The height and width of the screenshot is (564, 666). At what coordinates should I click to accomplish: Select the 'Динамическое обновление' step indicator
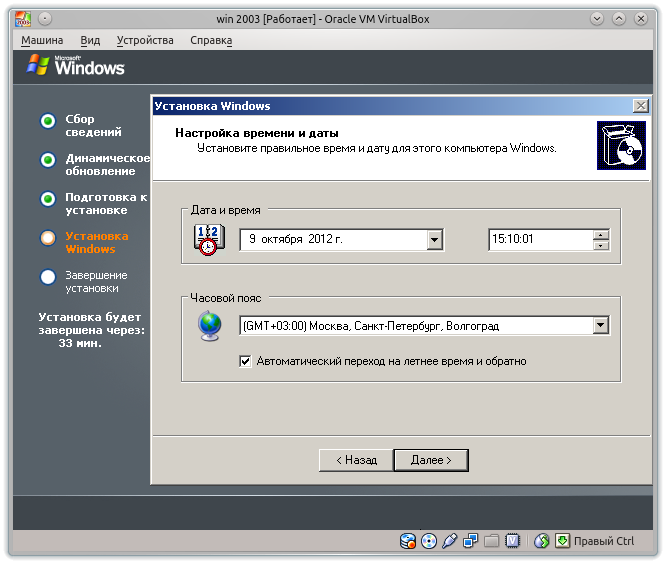[x=48, y=160]
